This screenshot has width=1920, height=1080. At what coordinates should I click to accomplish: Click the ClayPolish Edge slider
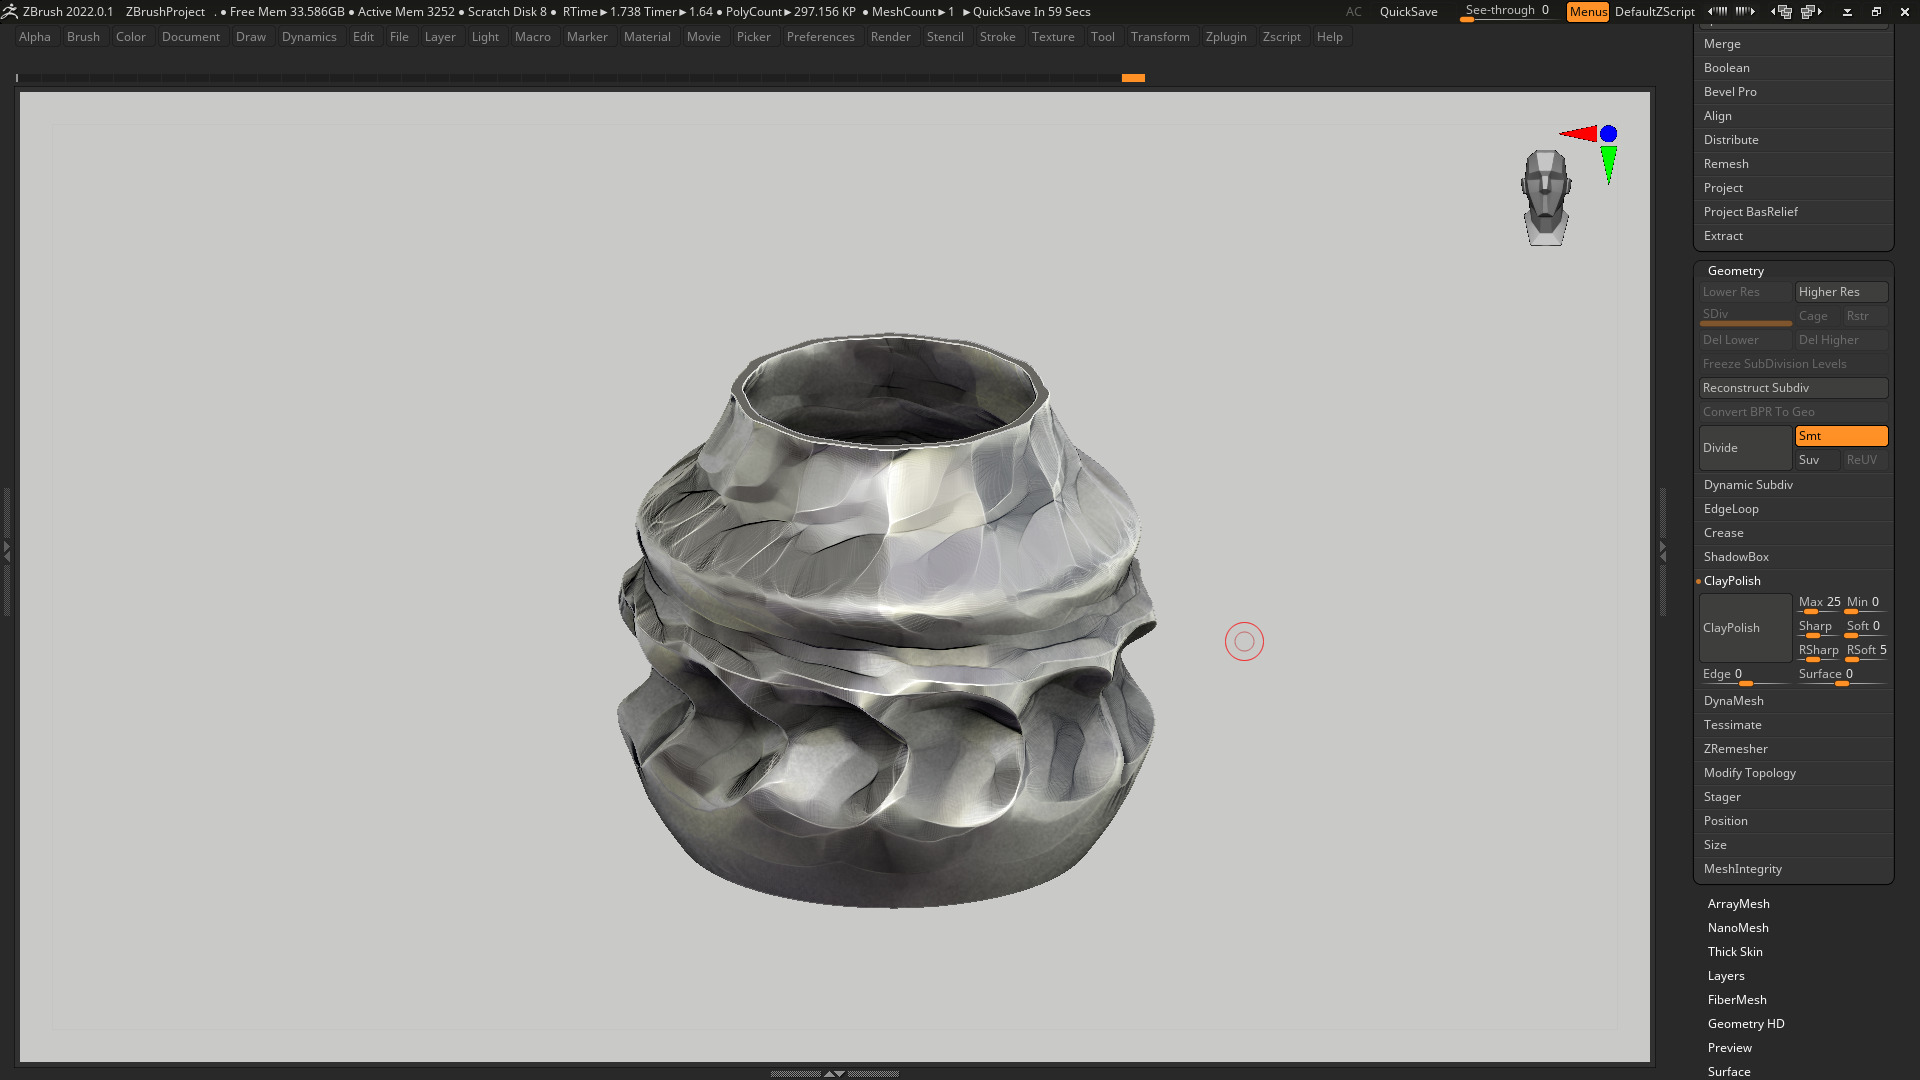point(1745,675)
